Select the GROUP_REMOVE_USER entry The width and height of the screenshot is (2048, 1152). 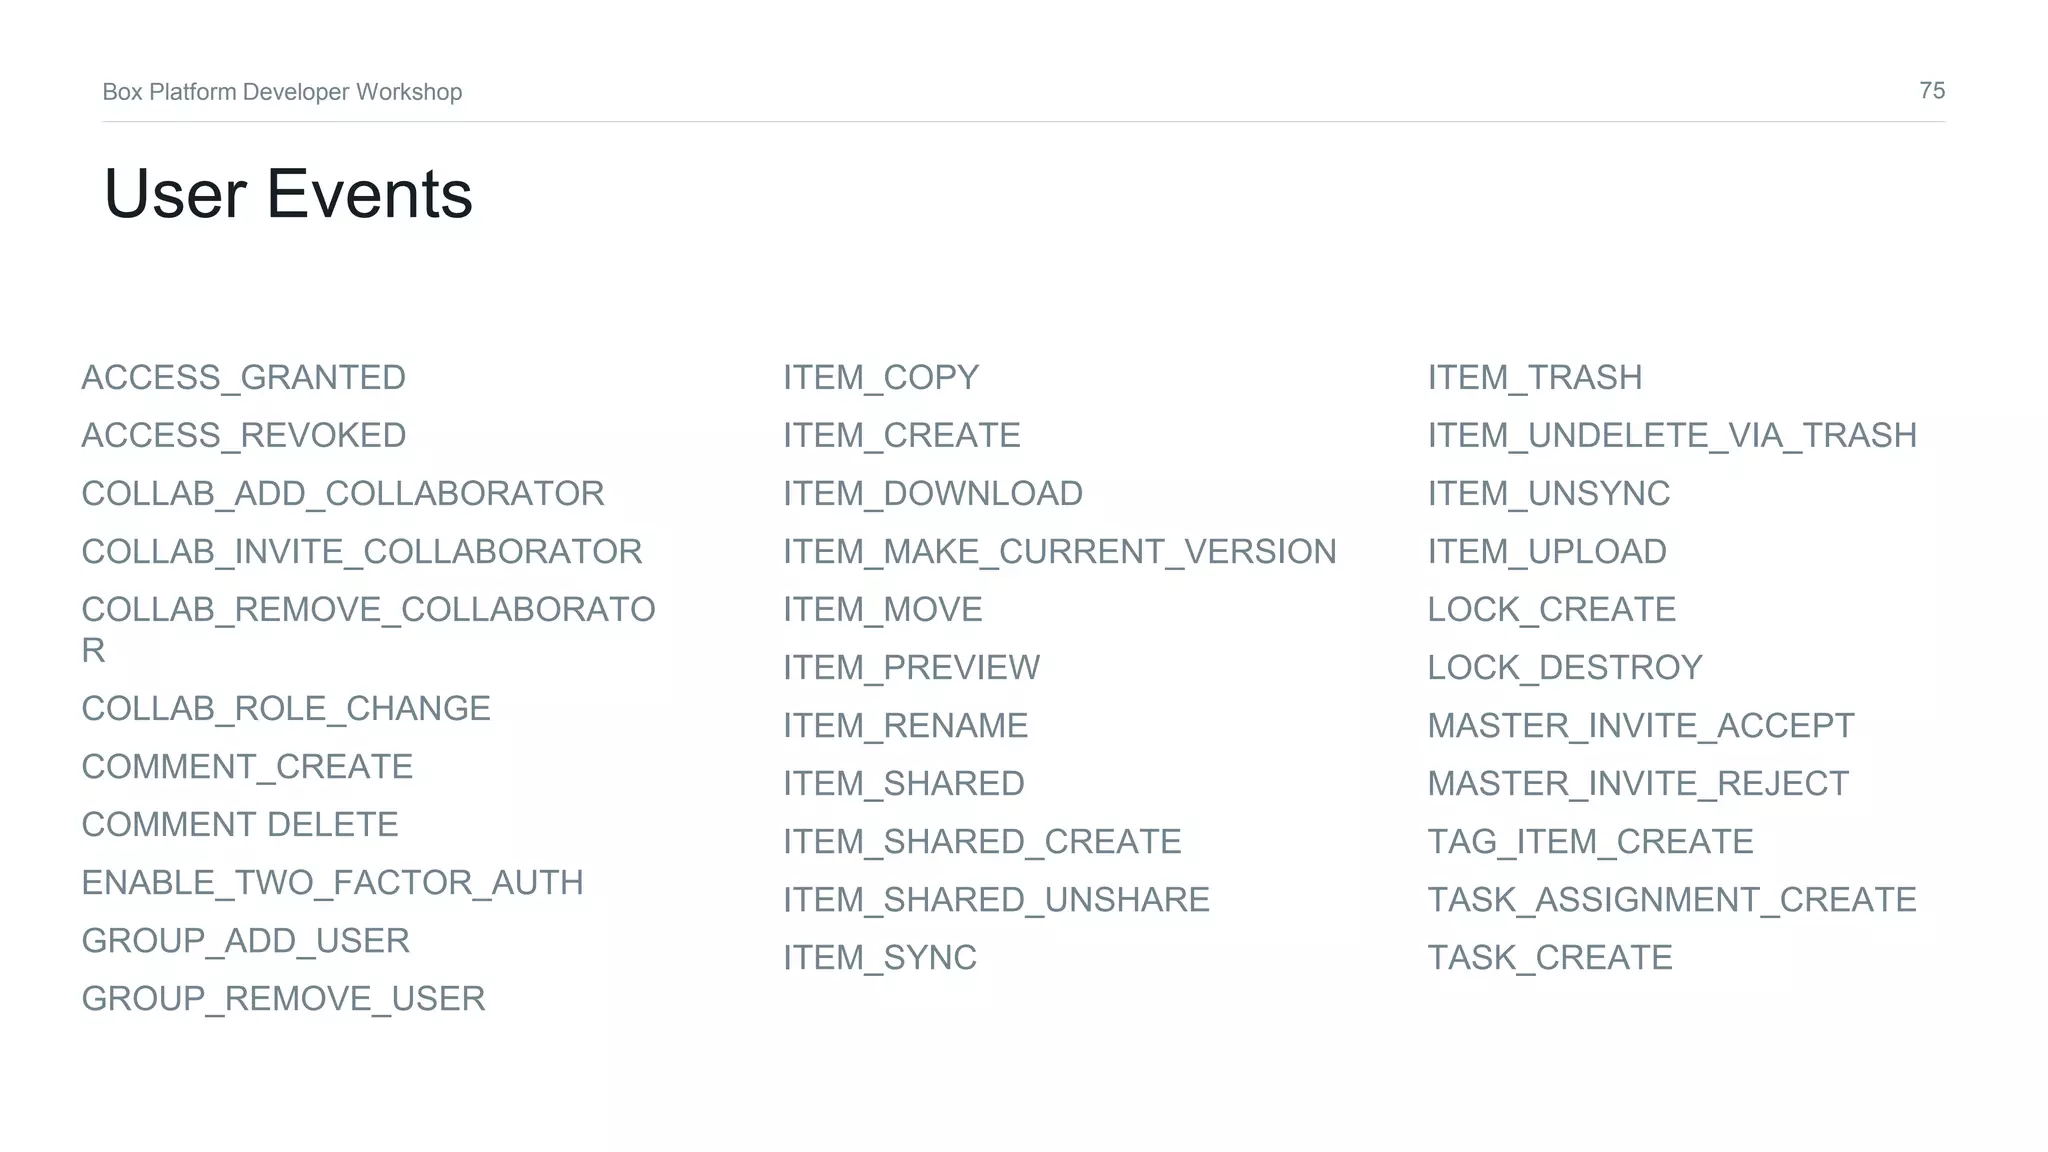pos(283,998)
